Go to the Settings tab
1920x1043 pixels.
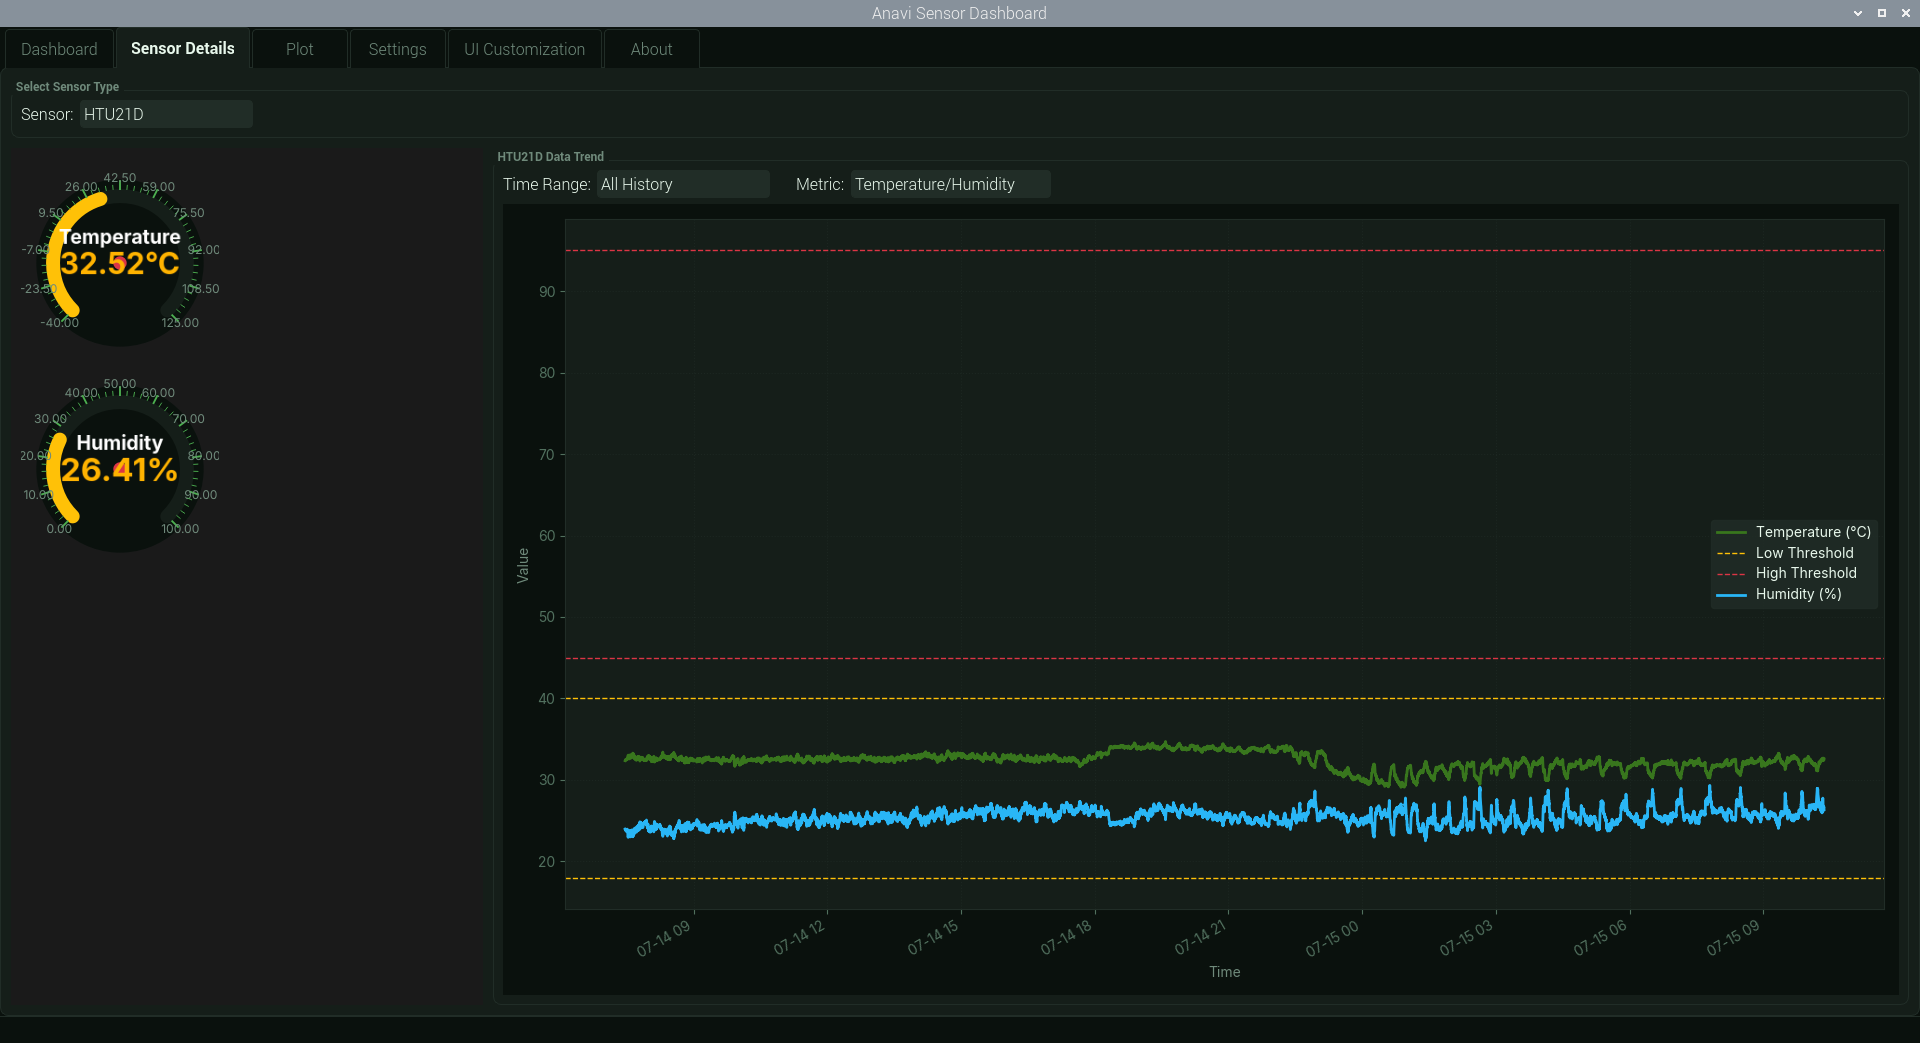[x=397, y=49]
